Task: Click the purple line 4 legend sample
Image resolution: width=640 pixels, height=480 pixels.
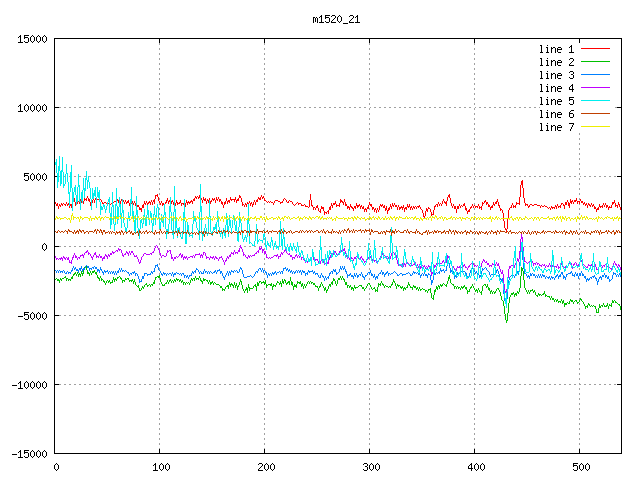Action: pos(595,88)
